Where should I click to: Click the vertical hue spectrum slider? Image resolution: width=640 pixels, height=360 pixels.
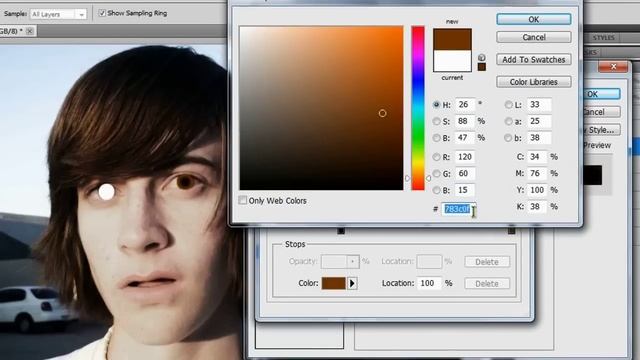click(418, 108)
